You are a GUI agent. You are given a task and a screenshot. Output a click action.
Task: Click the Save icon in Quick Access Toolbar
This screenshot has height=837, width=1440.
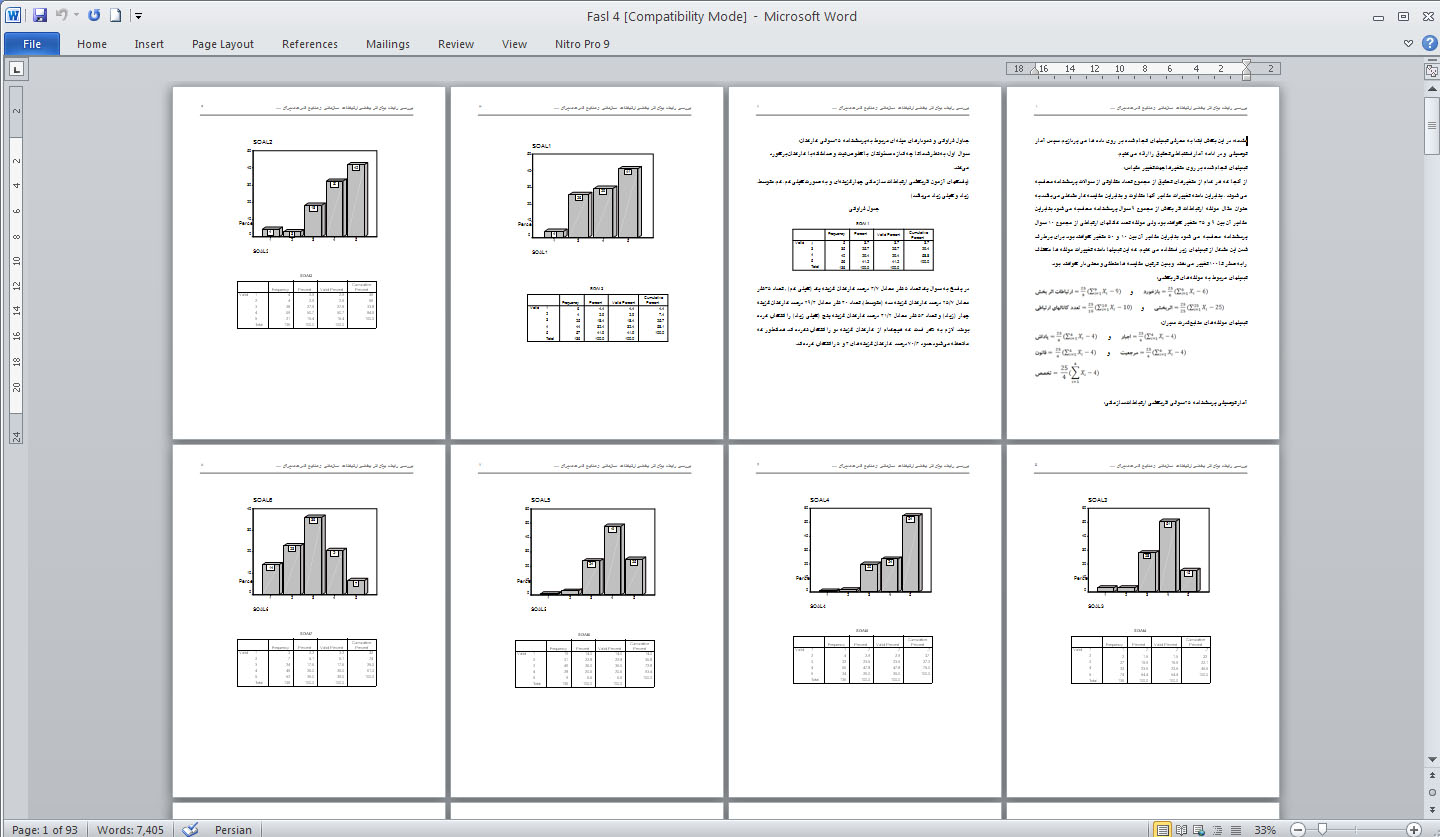pos(40,15)
